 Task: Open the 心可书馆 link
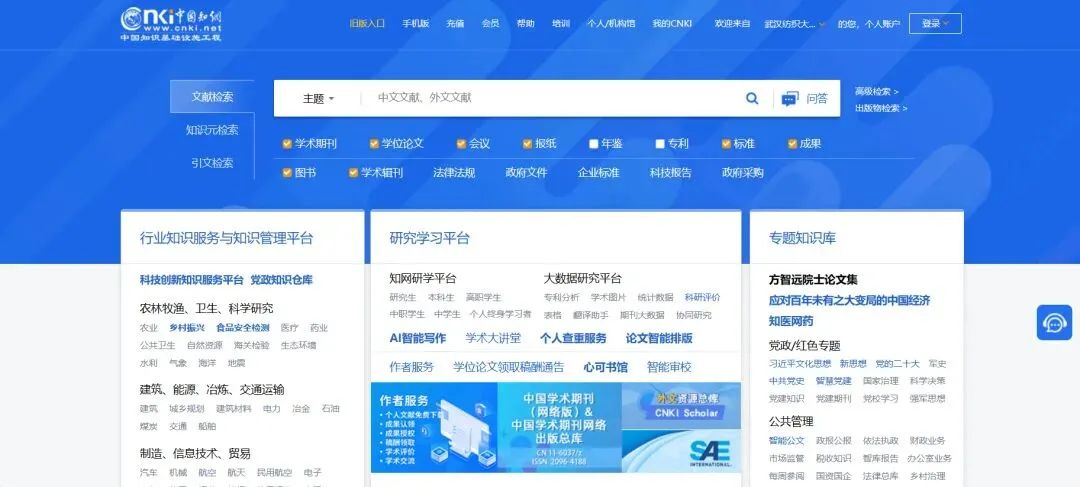click(605, 367)
